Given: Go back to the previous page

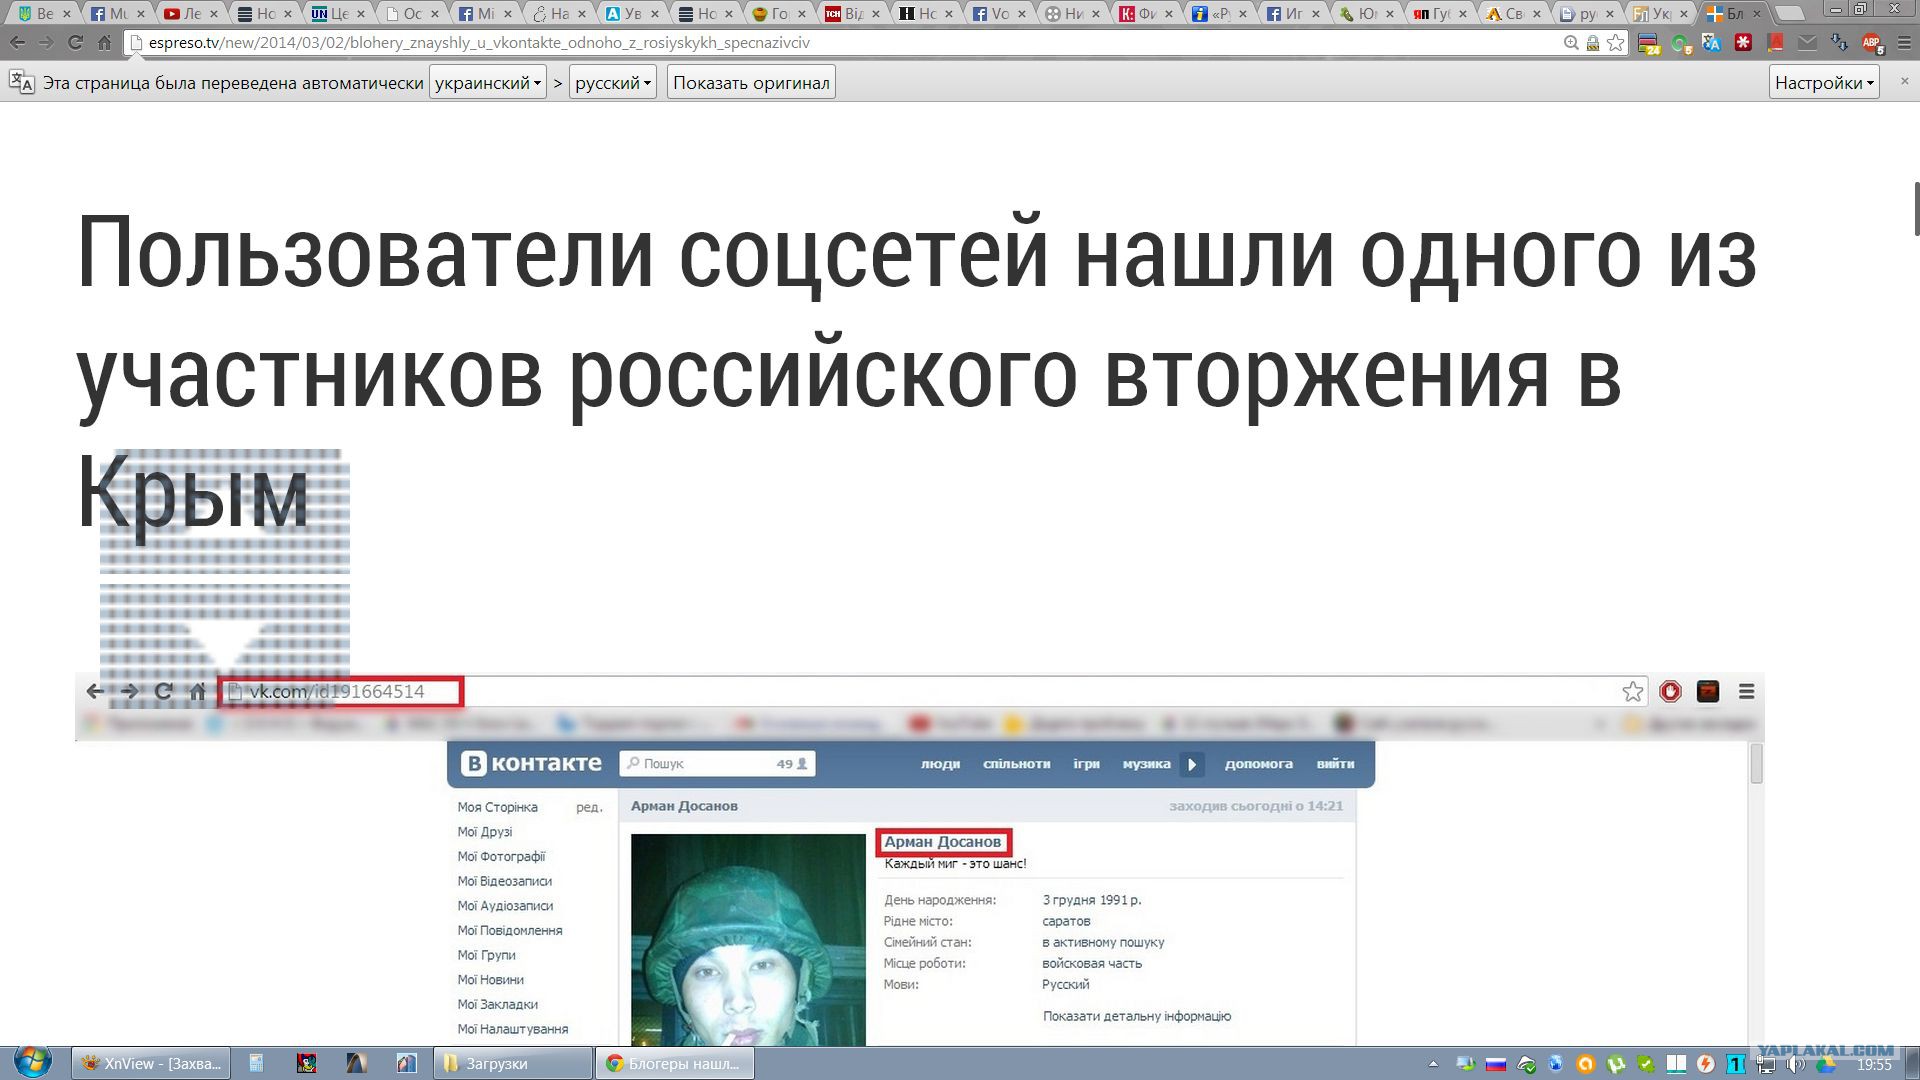Looking at the screenshot, I should click(17, 43).
